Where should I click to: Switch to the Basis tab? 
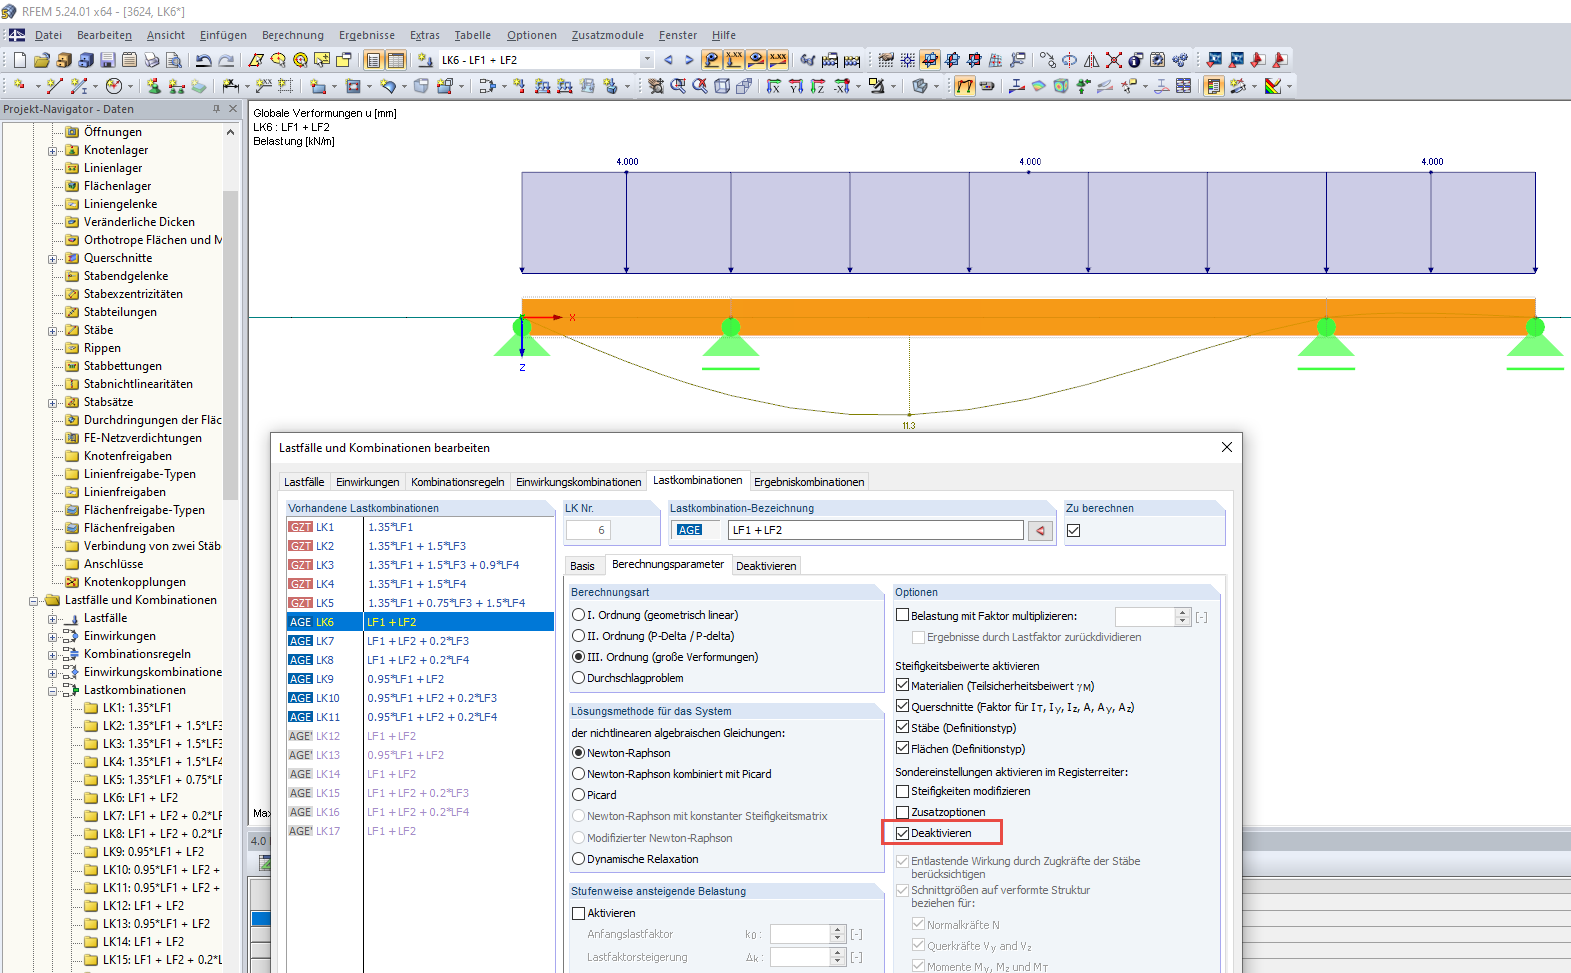582,566
